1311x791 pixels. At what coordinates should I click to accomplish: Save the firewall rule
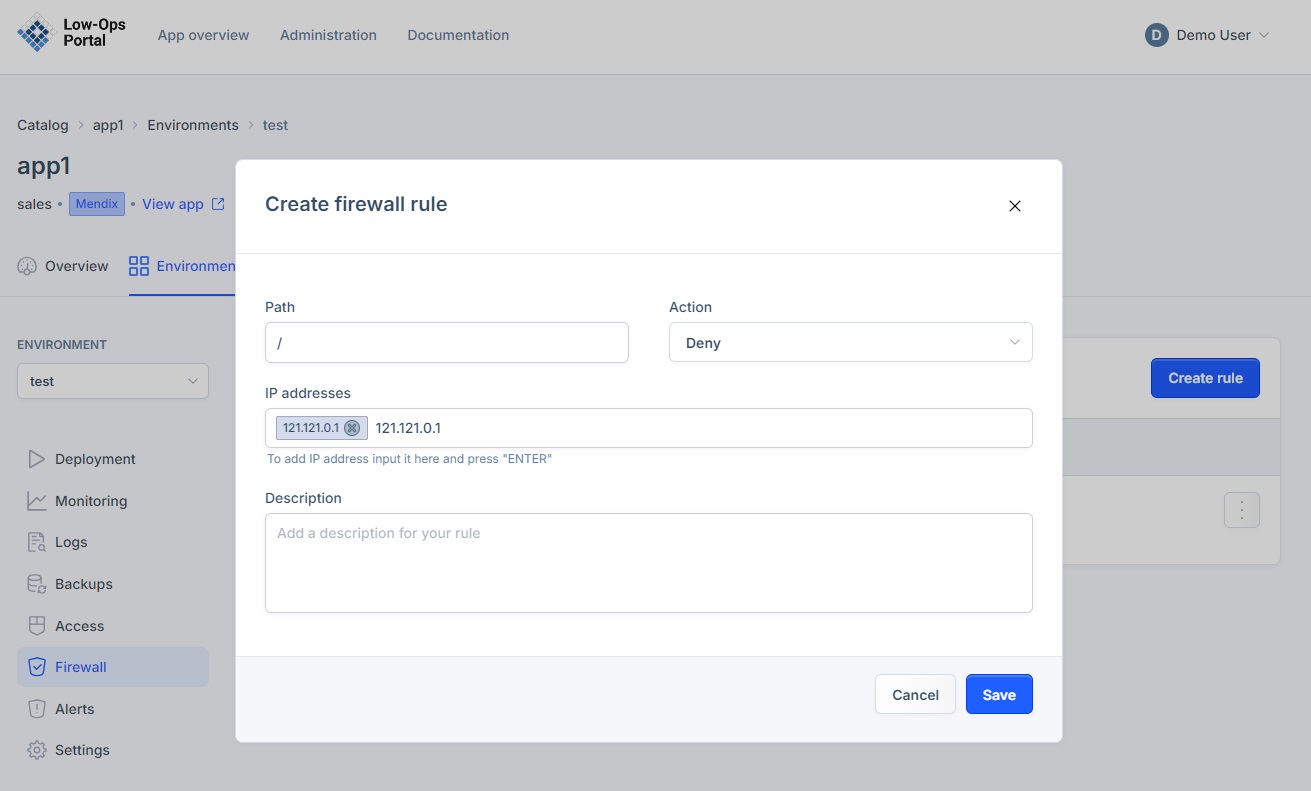[x=999, y=695]
